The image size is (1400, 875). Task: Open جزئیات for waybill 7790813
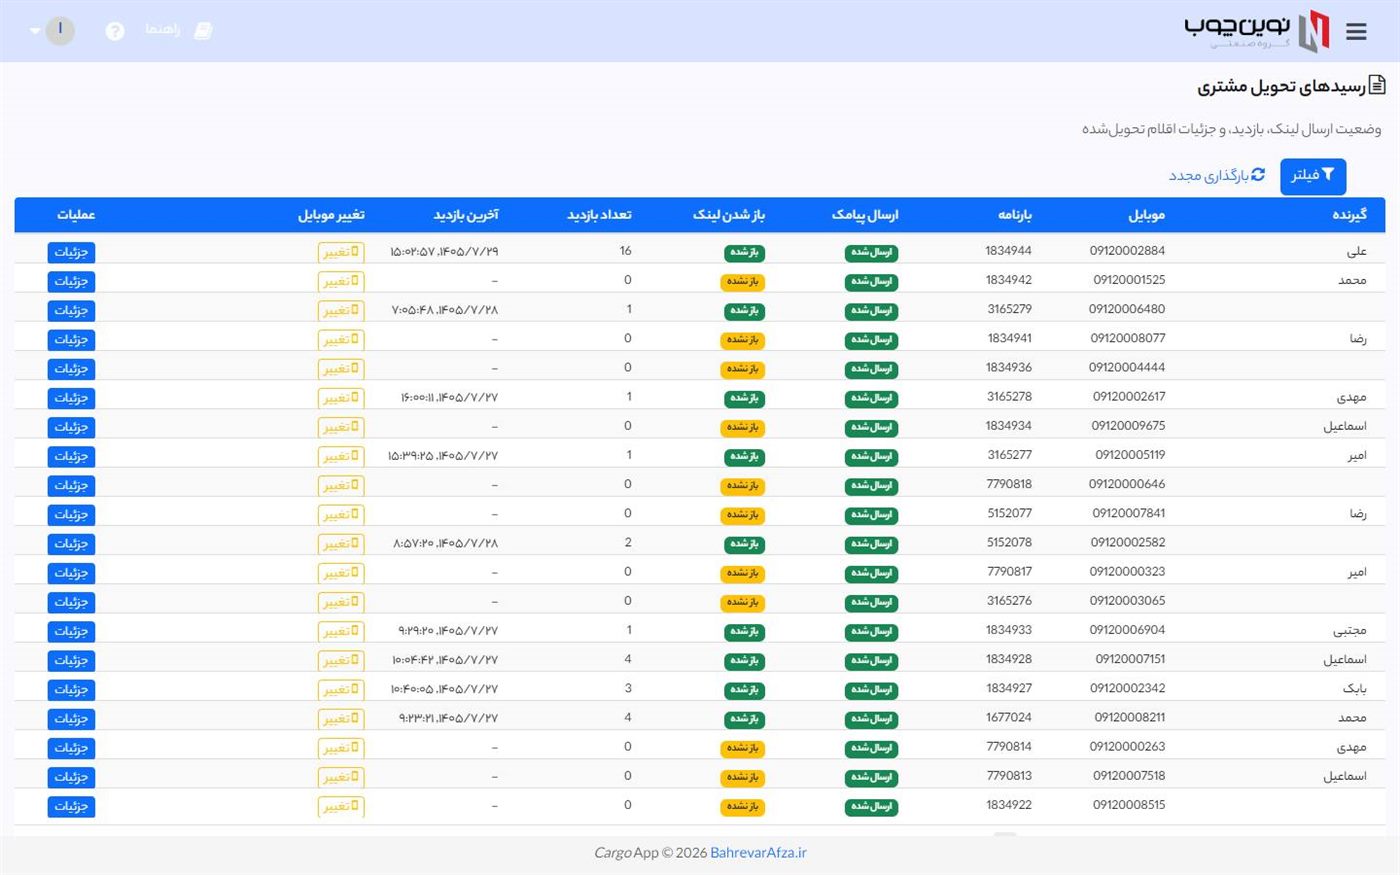click(x=71, y=777)
